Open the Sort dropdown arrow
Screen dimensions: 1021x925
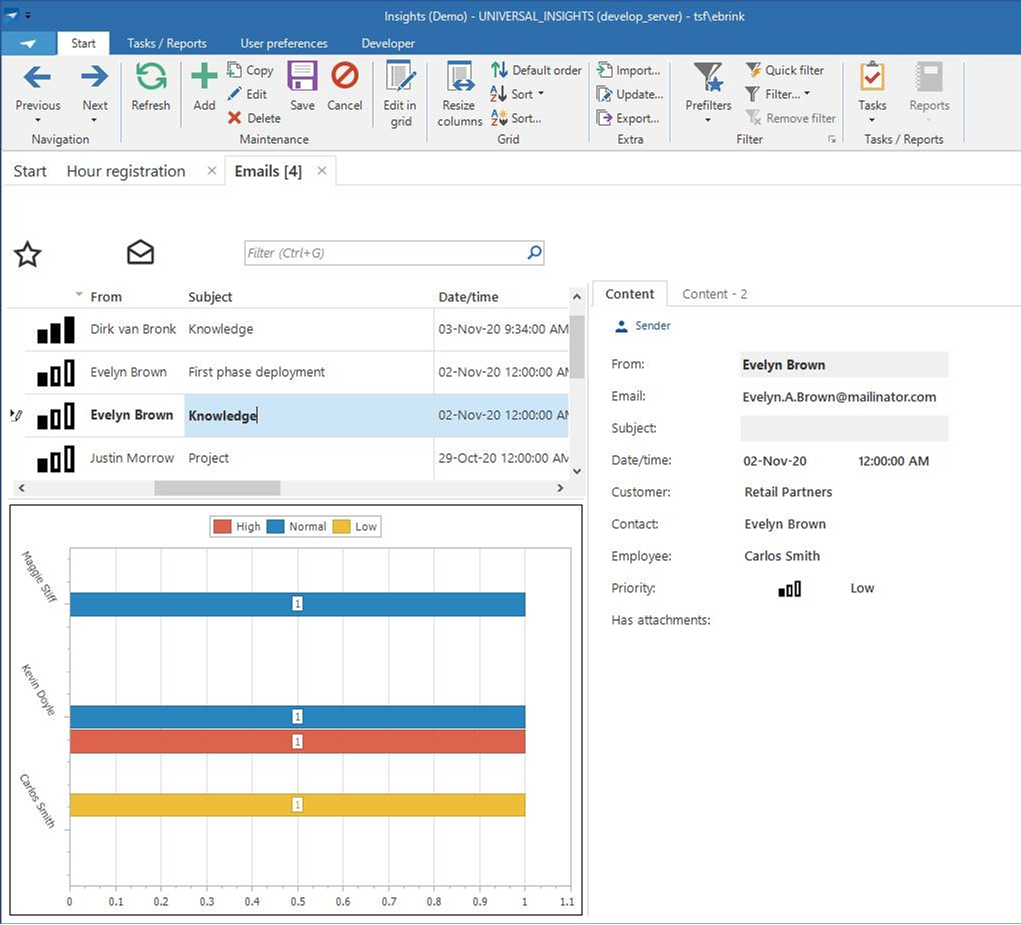tap(541, 94)
